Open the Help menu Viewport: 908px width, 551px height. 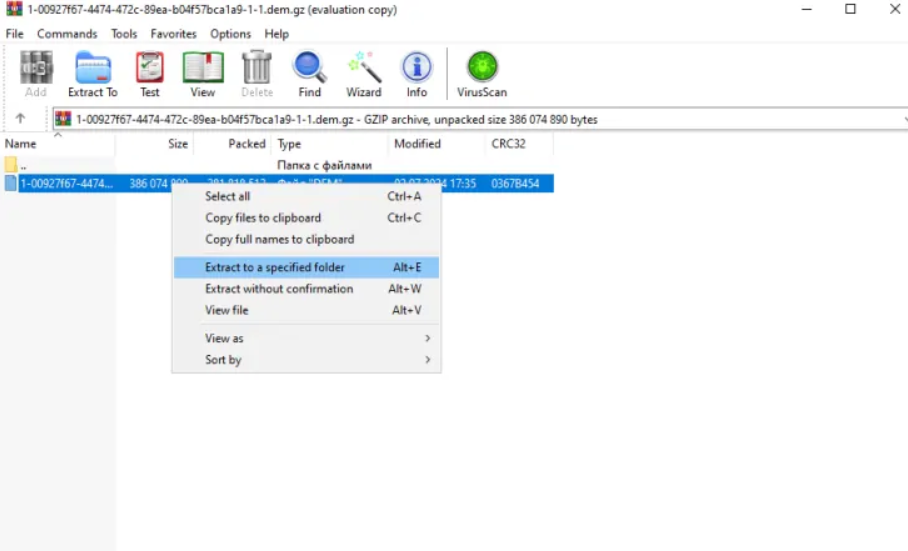pos(277,34)
